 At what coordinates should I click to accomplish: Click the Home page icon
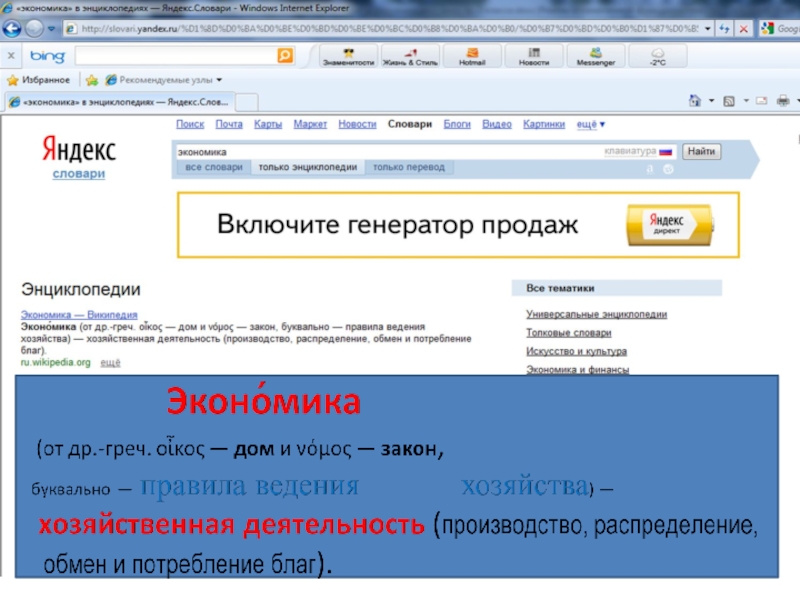(x=694, y=101)
